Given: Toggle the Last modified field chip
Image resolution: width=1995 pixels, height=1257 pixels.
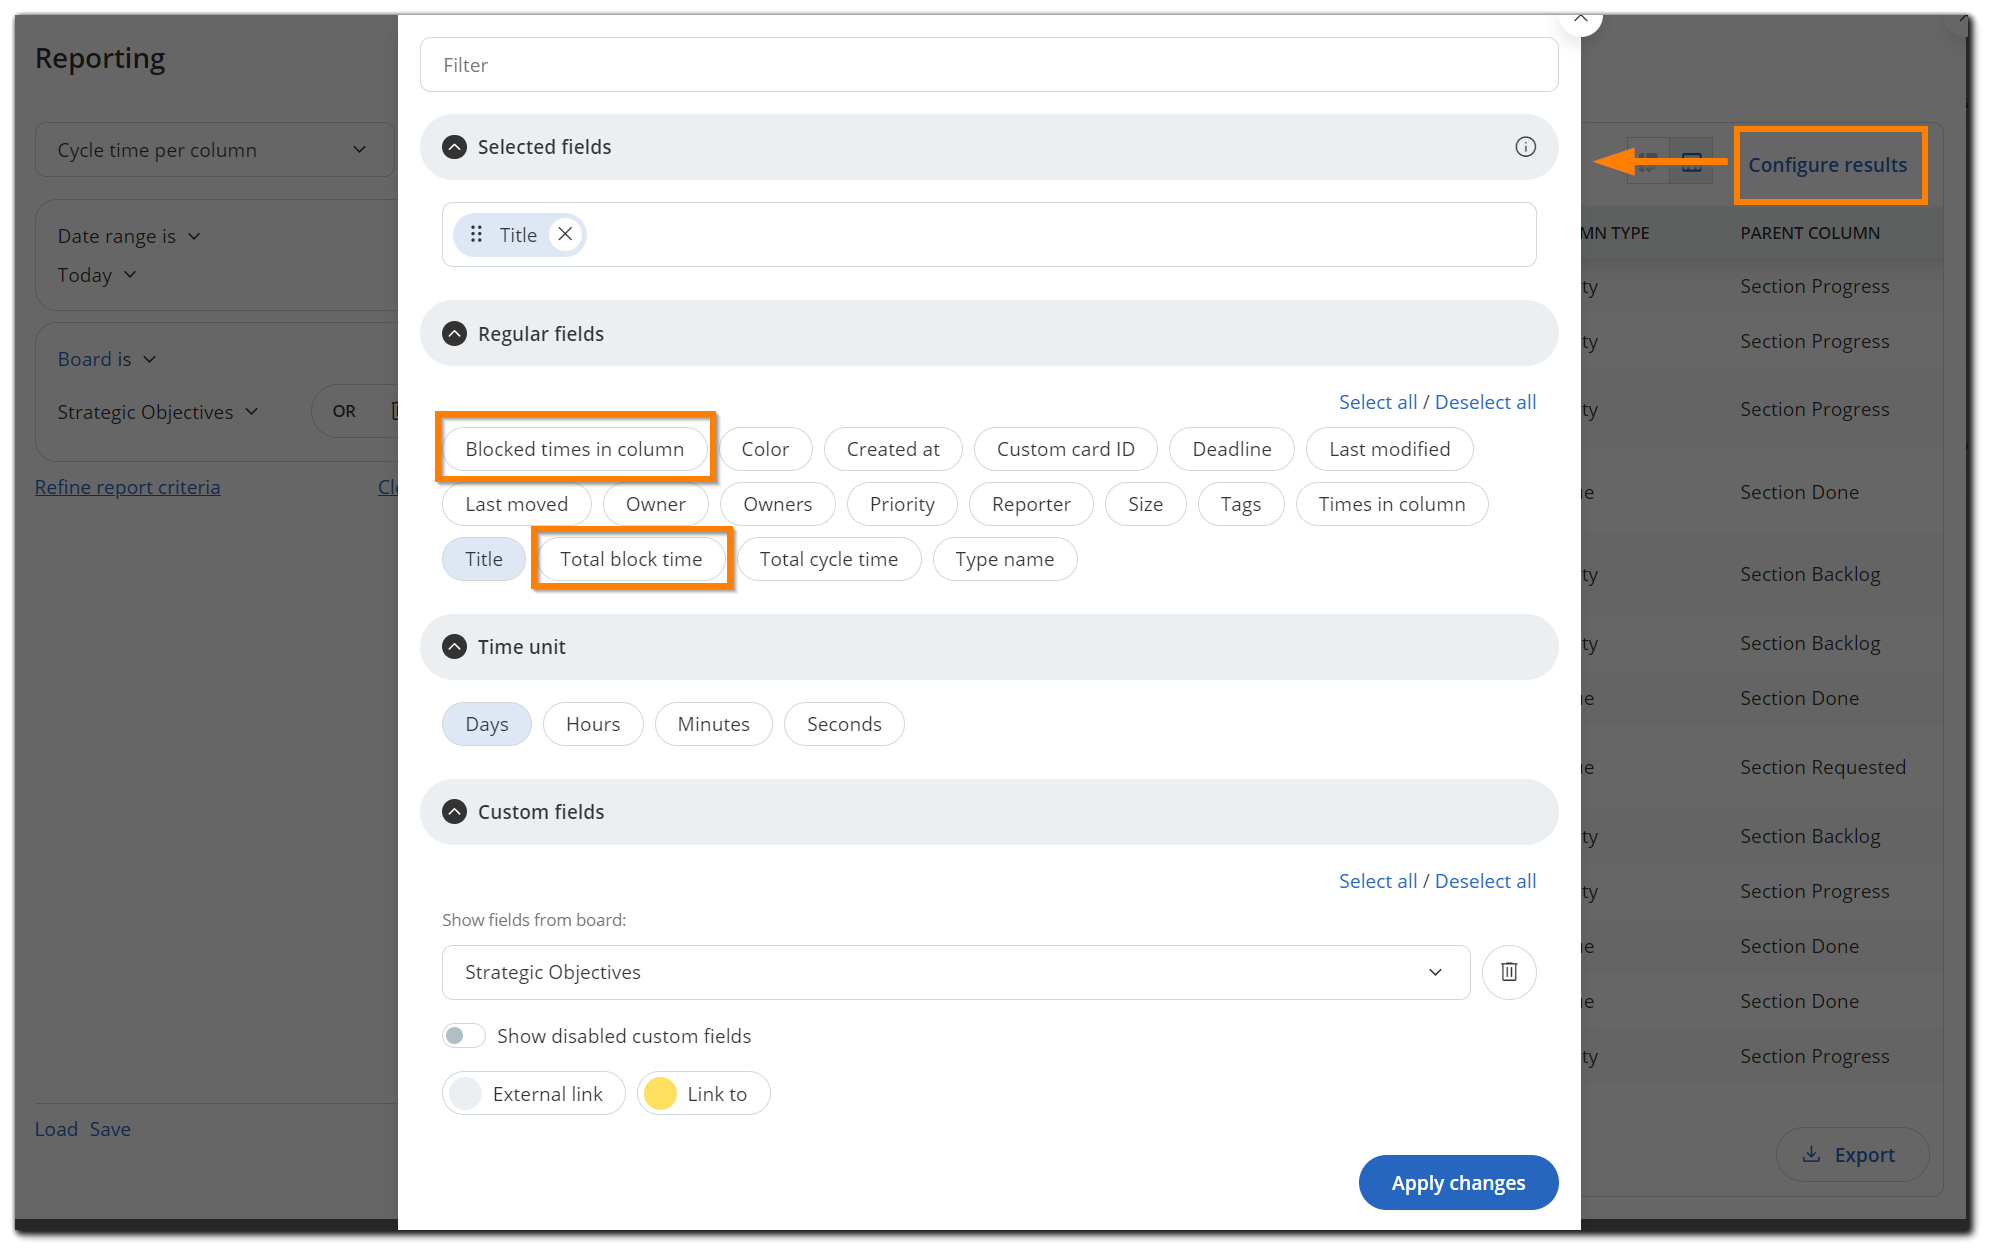Looking at the screenshot, I should tap(1389, 449).
